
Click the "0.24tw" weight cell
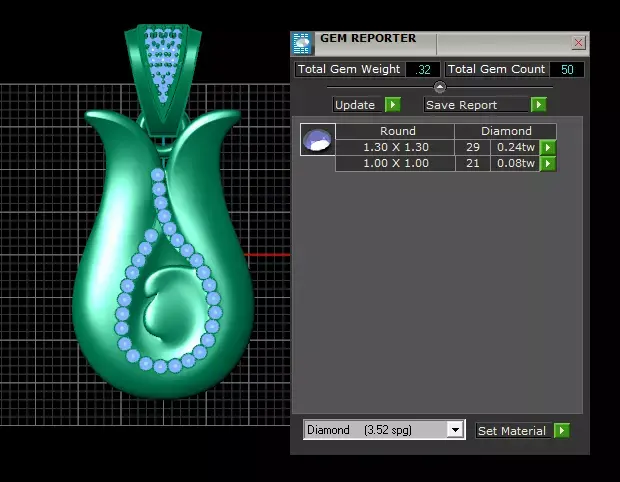pos(515,147)
